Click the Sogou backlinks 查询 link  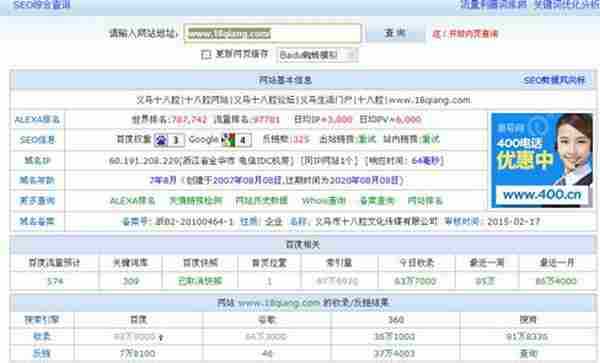coord(528,354)
